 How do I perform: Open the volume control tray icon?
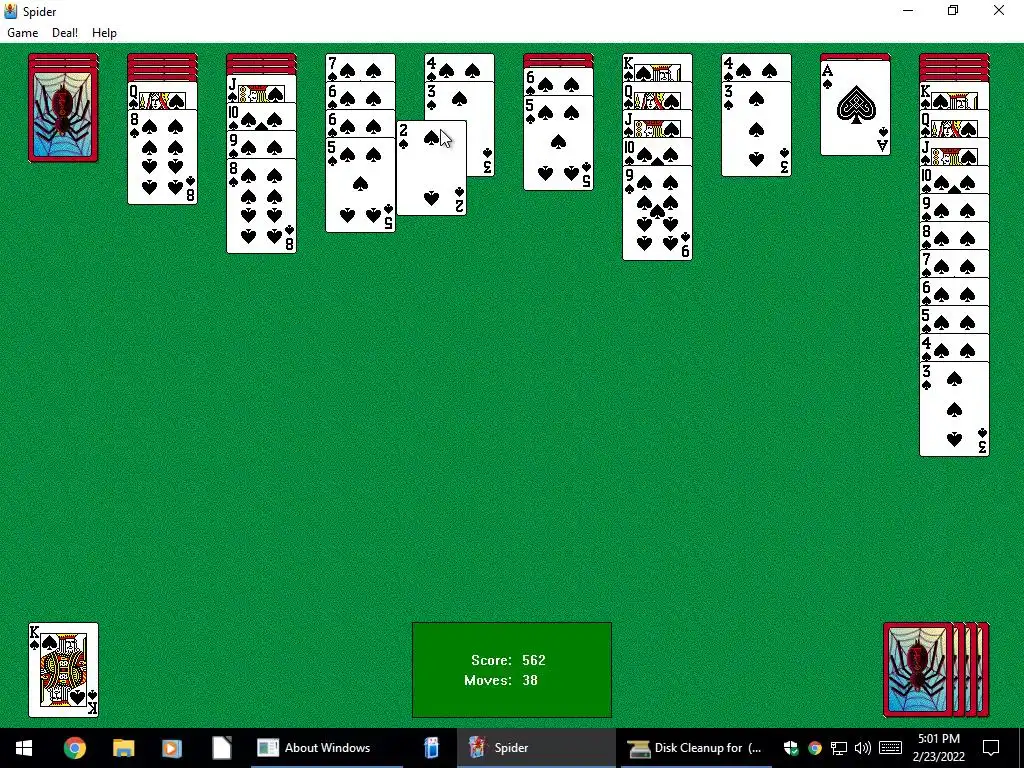pos(863,748)
